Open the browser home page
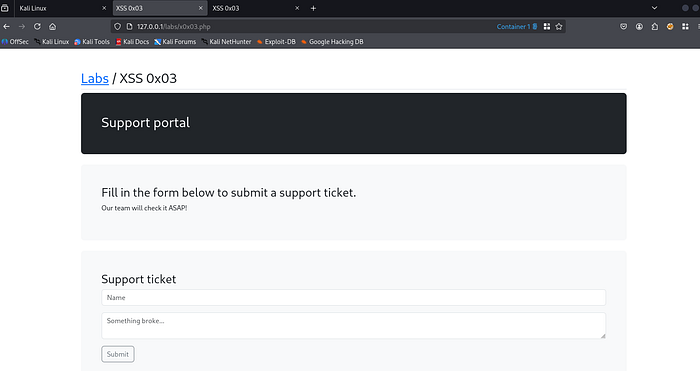This screenshot has width=700, height=371. [x=53, y=27]
